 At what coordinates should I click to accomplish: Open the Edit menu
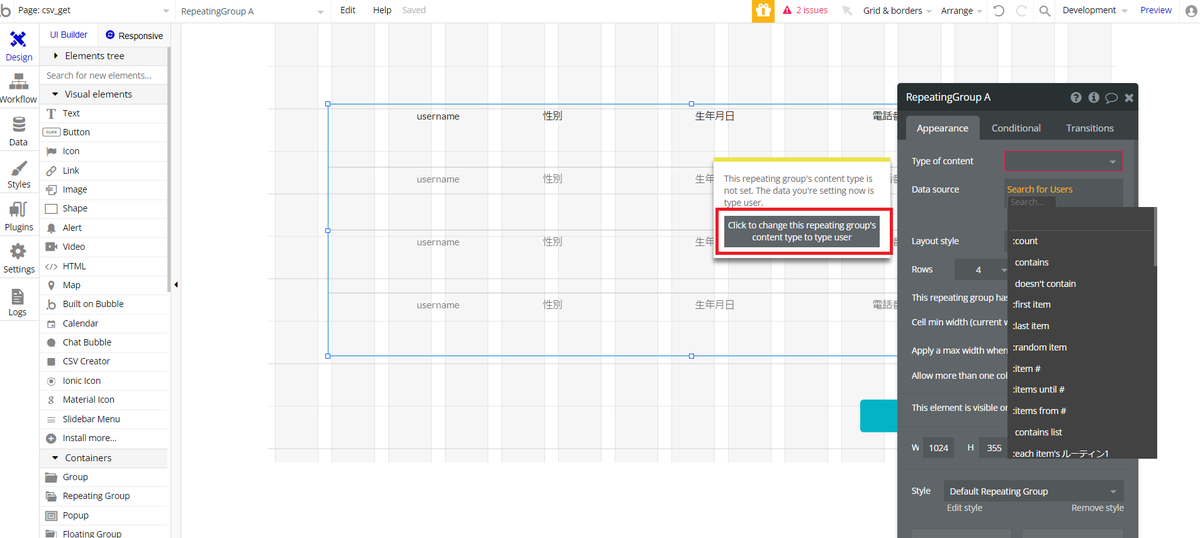coord(348,10)
